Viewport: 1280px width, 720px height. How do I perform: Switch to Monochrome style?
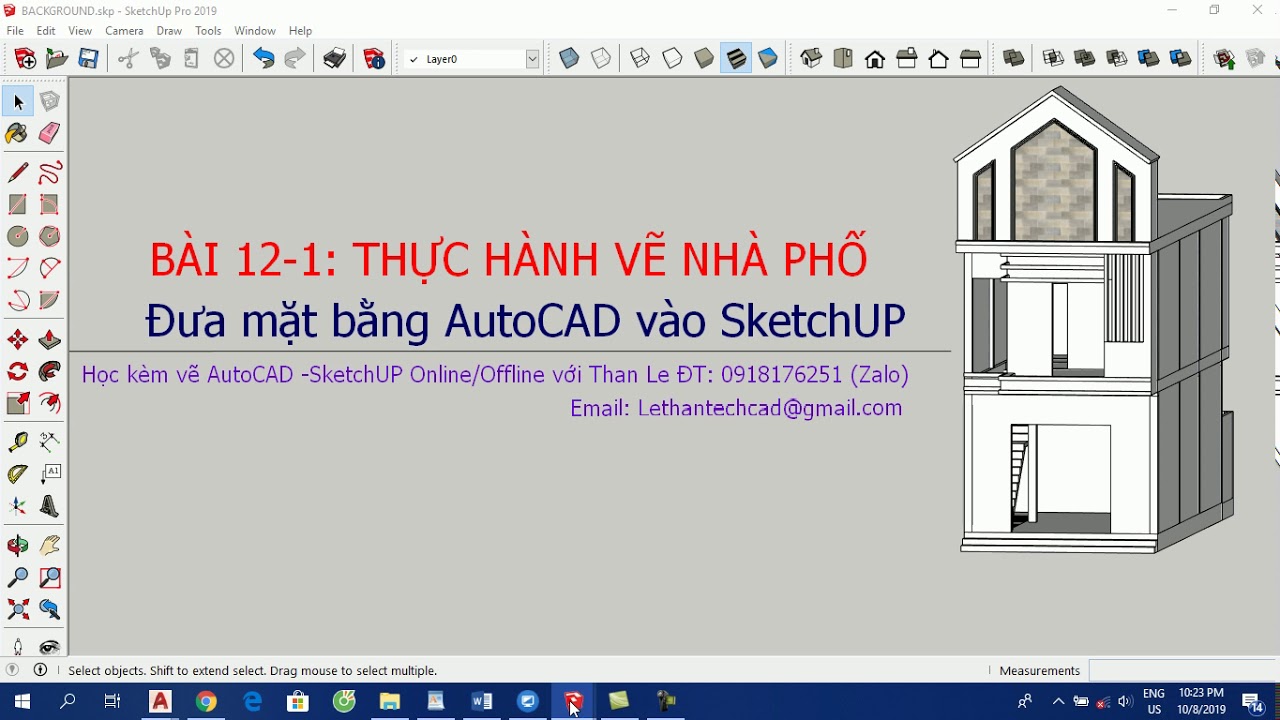click(x=768, y=59)
